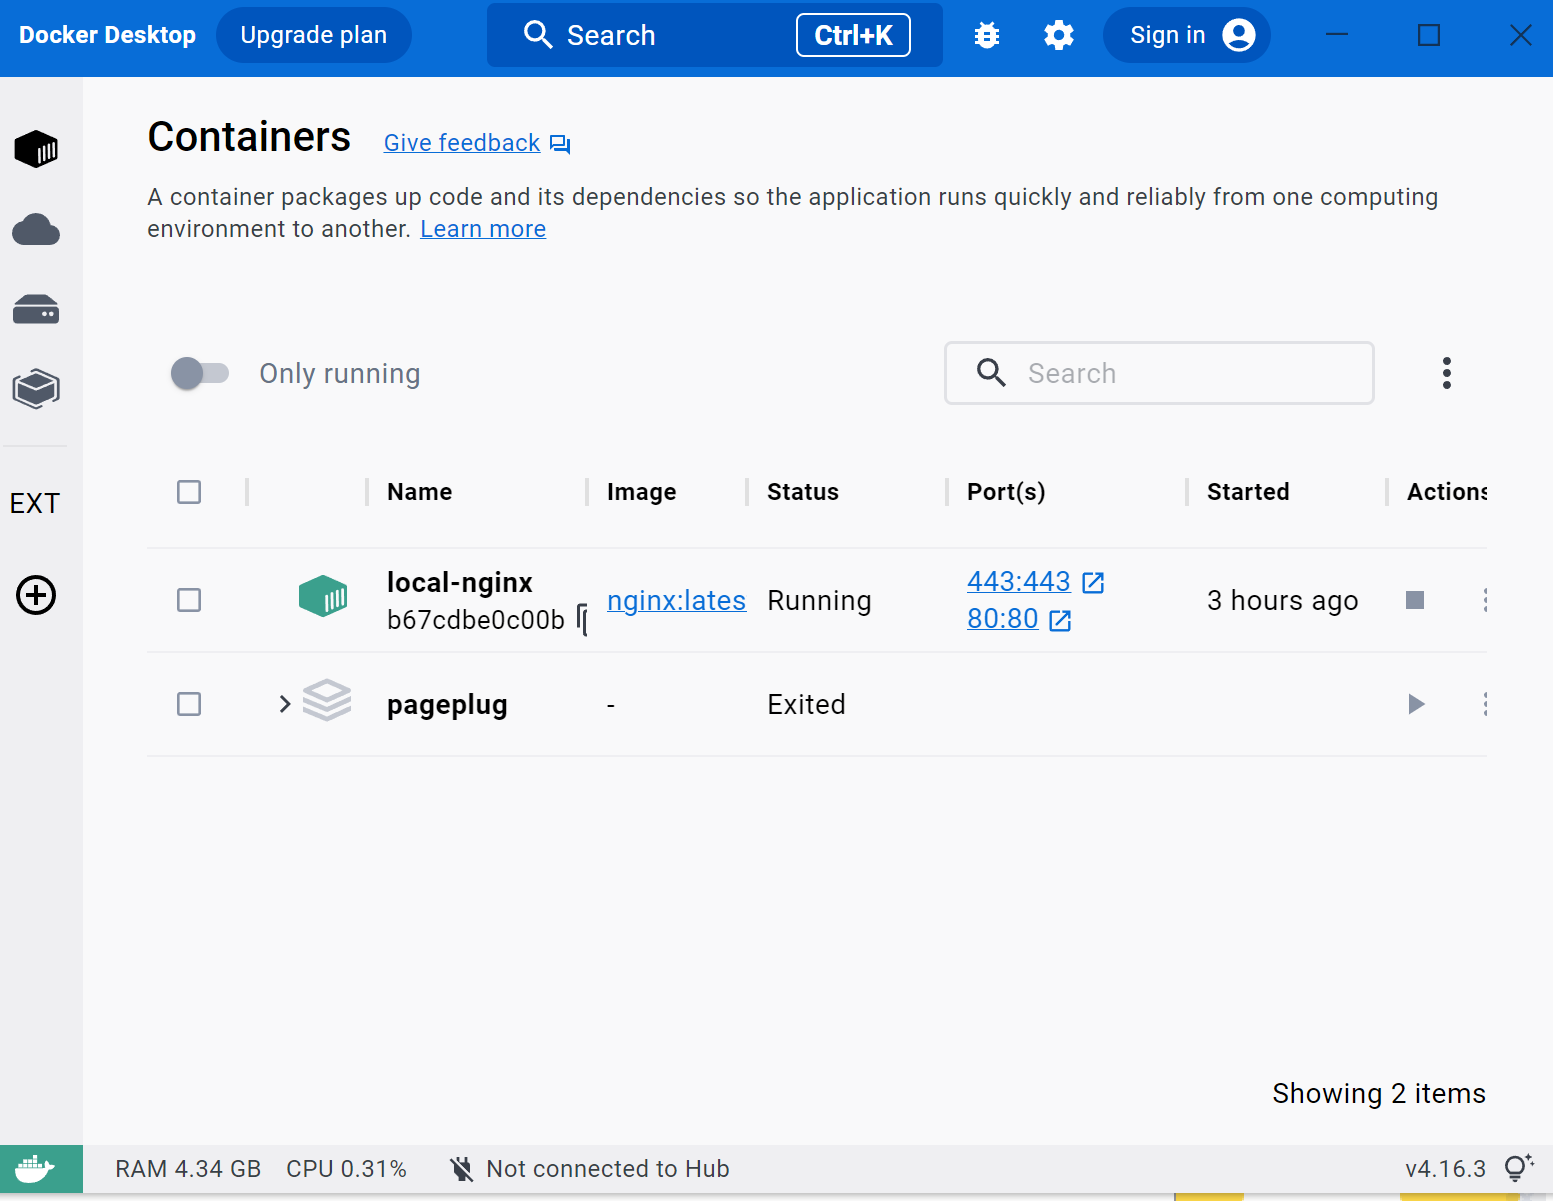Click RAM 4.34 GB status

(188, 1169)
